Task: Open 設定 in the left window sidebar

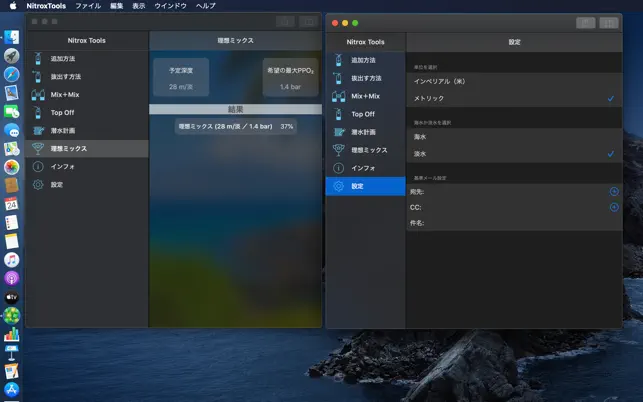Action: 87,185
